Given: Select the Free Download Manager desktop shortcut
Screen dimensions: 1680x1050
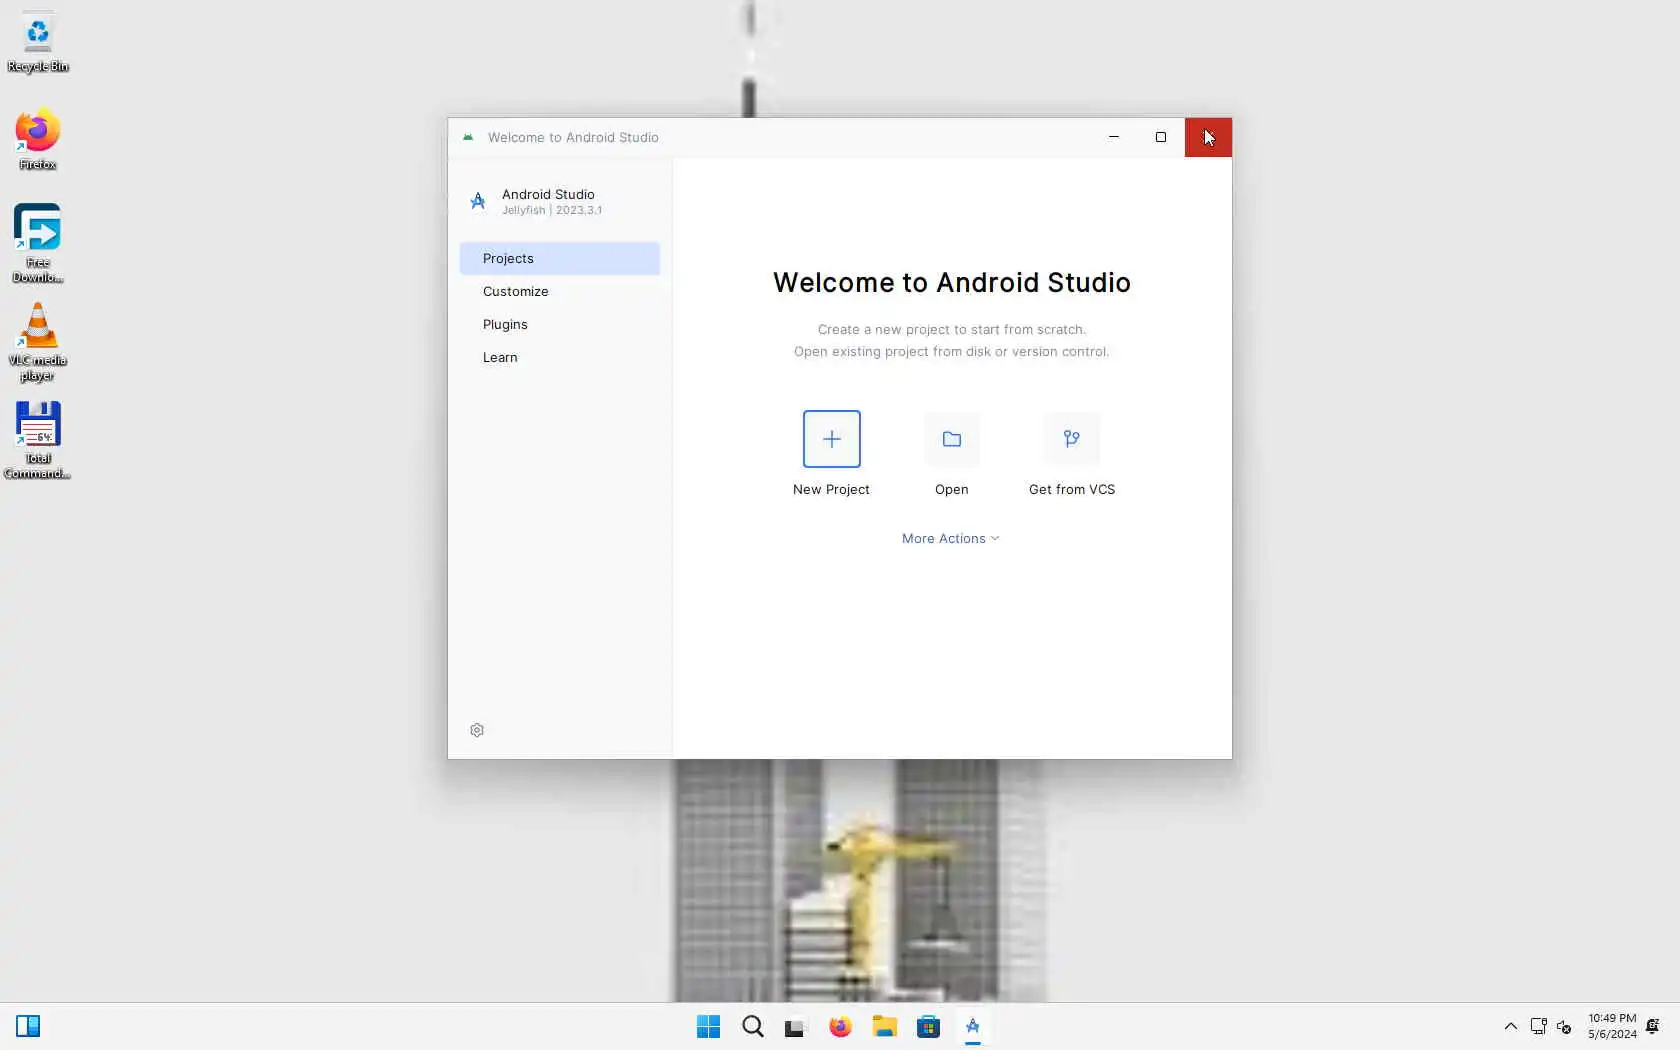Looking at the screenshot, I should (38, 243).
